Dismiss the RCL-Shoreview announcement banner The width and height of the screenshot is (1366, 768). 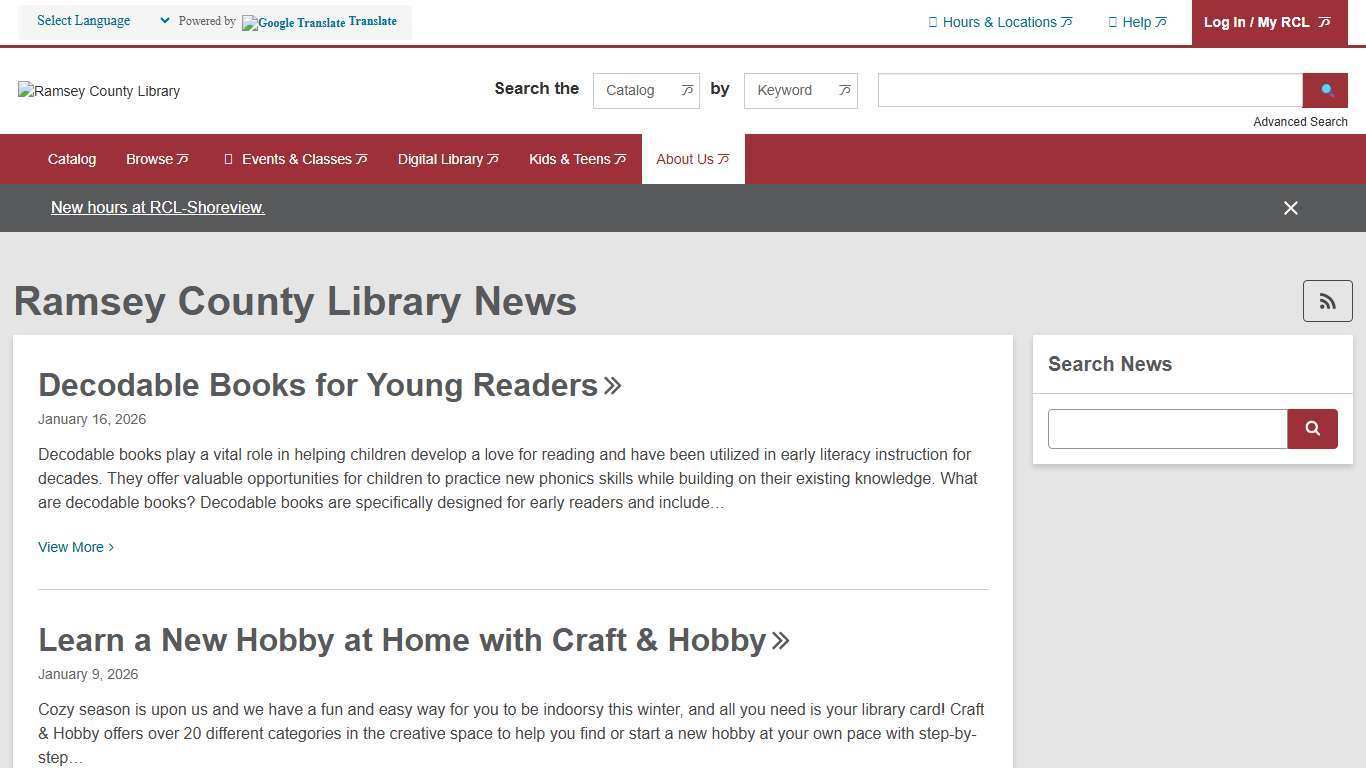click(x=1290, y=207)
